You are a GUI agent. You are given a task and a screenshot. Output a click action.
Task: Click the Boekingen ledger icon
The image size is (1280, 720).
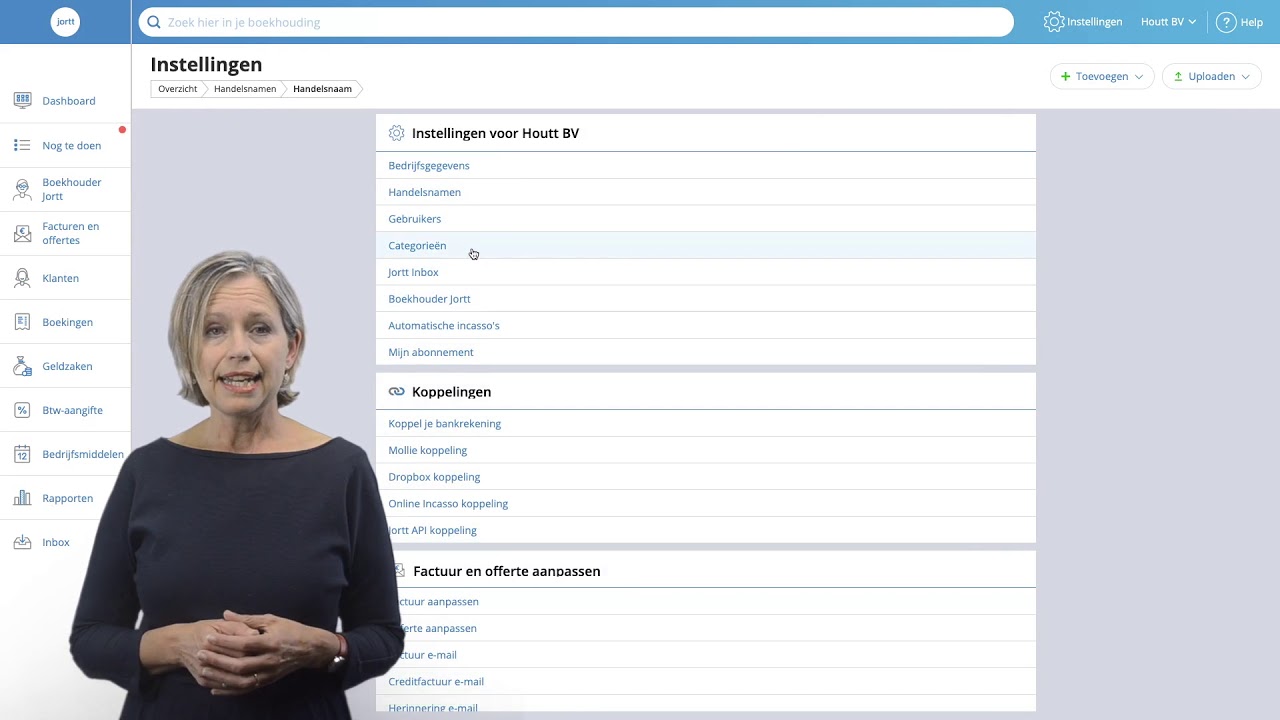click(x=22, y=322)
